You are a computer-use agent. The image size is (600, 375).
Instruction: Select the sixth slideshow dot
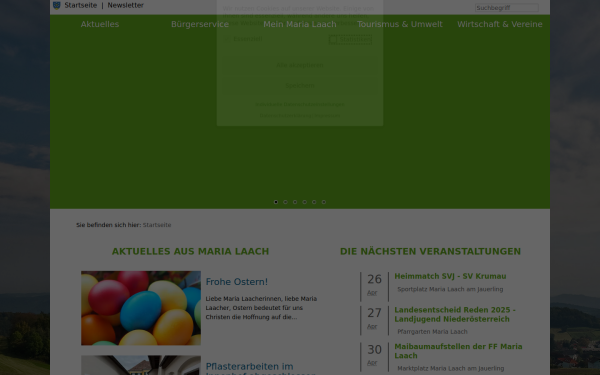[x=324, y=202]
